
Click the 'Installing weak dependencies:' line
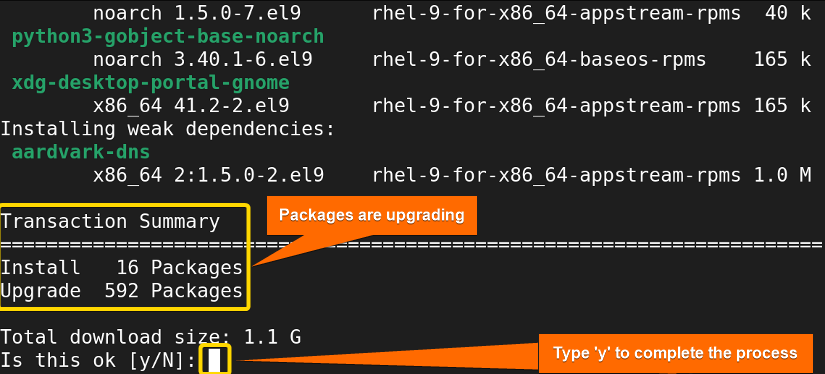point(168,129)
